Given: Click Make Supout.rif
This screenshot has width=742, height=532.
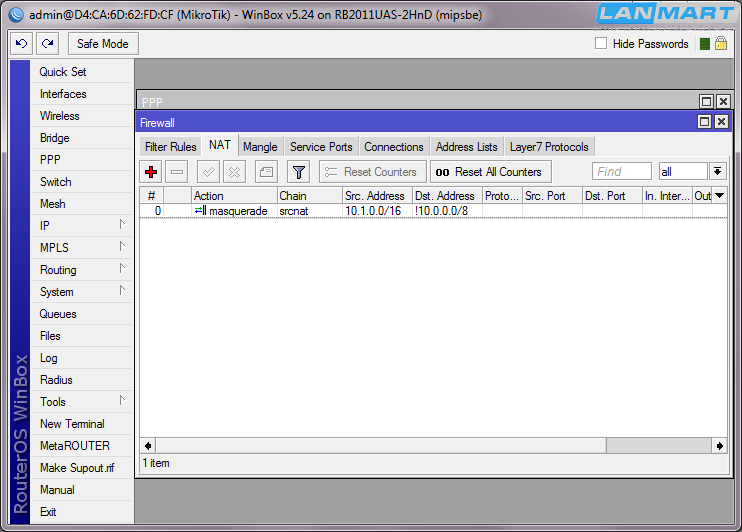Looking at the screenshot, I should coord(81,468).
